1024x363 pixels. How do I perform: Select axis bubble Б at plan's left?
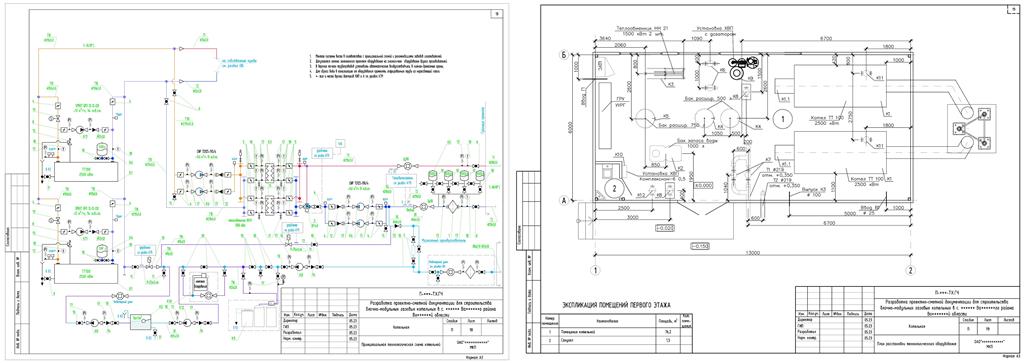coord(563,55)
